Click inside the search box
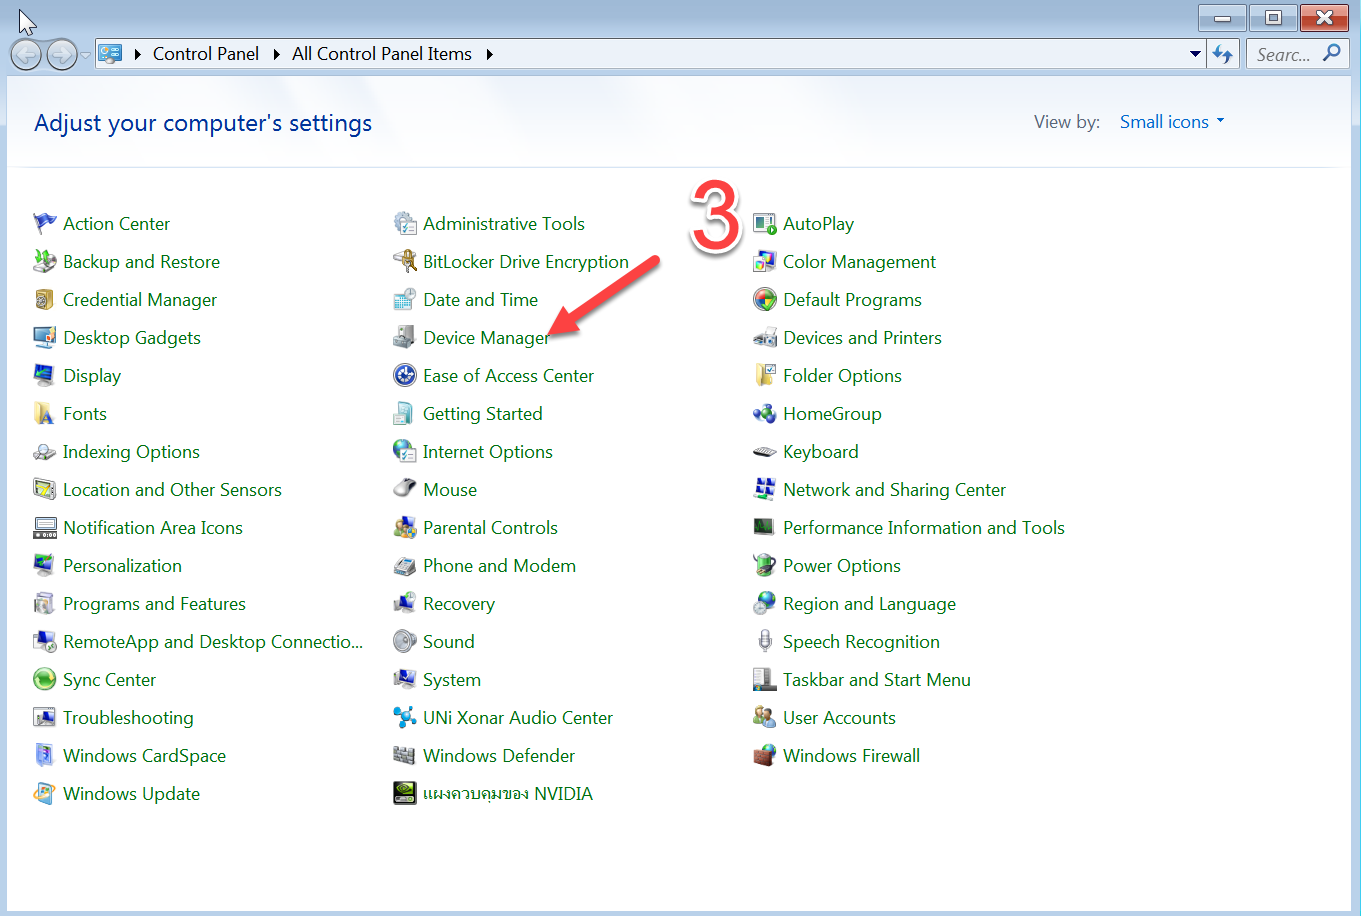1361x916 pixels. (1290, 53)
